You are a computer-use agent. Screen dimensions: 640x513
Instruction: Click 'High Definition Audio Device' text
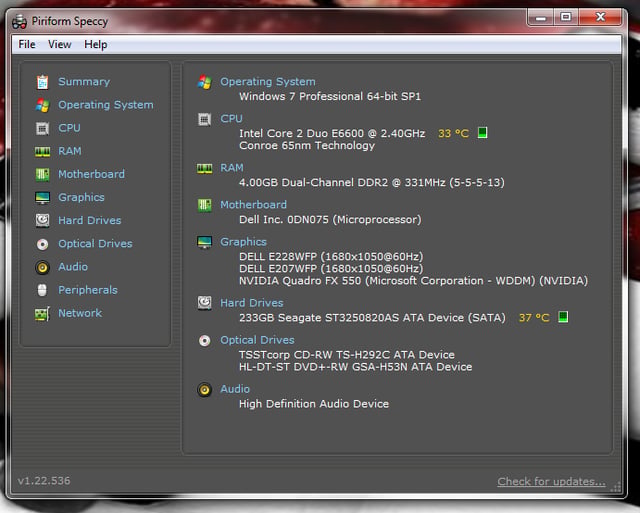pos(314,404)
